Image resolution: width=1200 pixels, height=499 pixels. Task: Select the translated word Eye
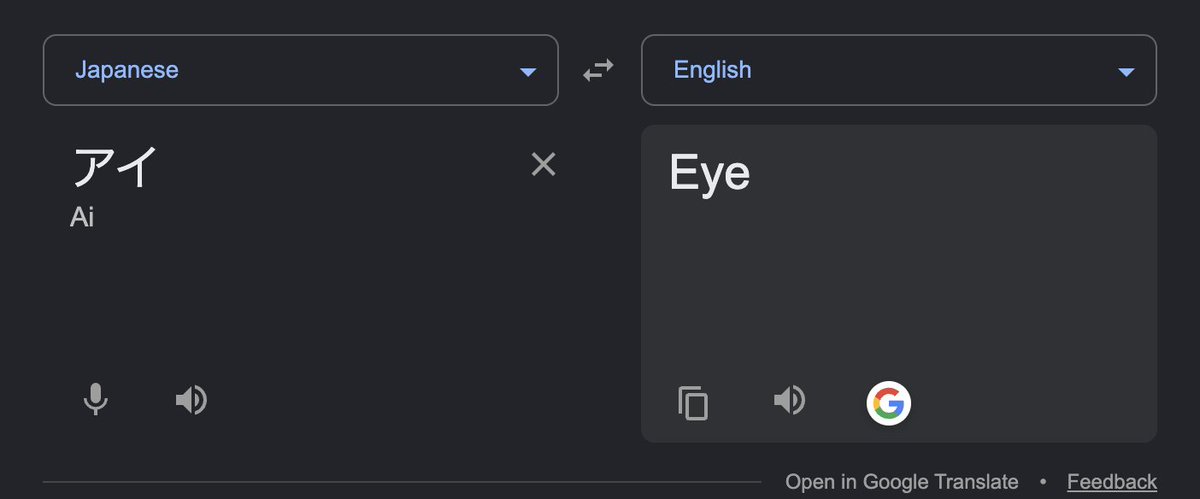709,175
